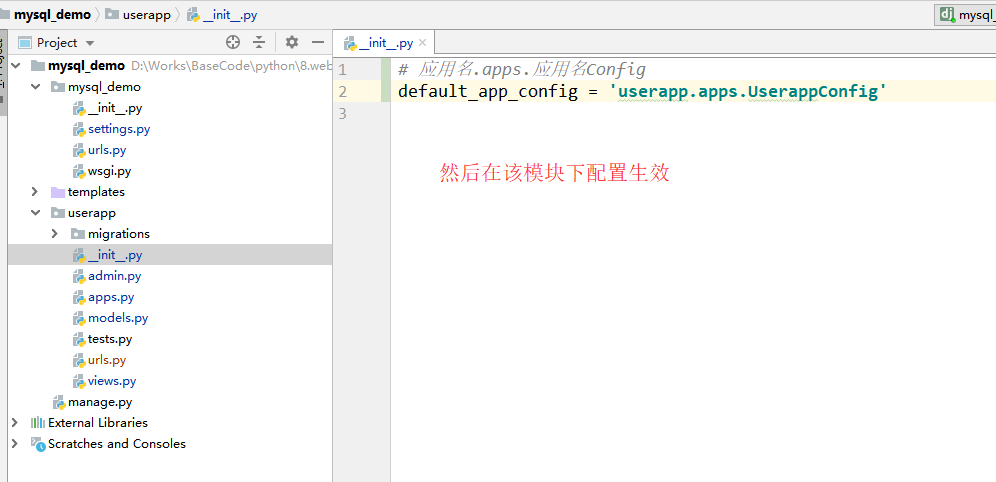Select admin.py in project tree

click(114, 276)
